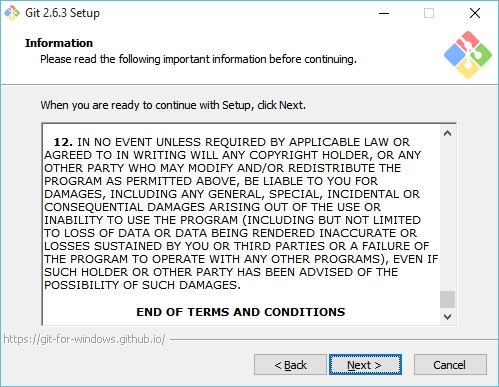This screenshot has height=387, width=499.
Task: Minimize the Git Setup window
Action: [x=384, y=13]
